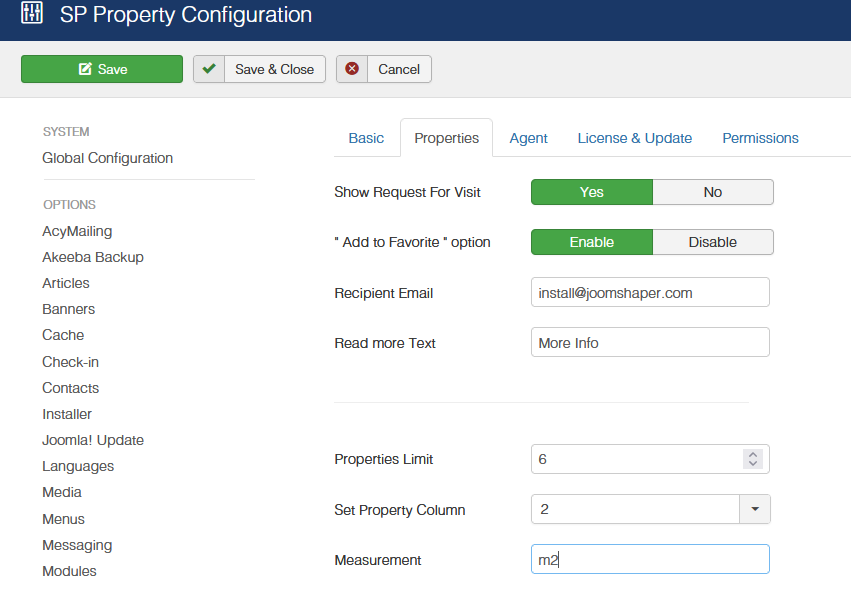The height and width of the screenshot is (592, 851).
Task: Select Joomla! Update in the options list
Action: point(93,440)
